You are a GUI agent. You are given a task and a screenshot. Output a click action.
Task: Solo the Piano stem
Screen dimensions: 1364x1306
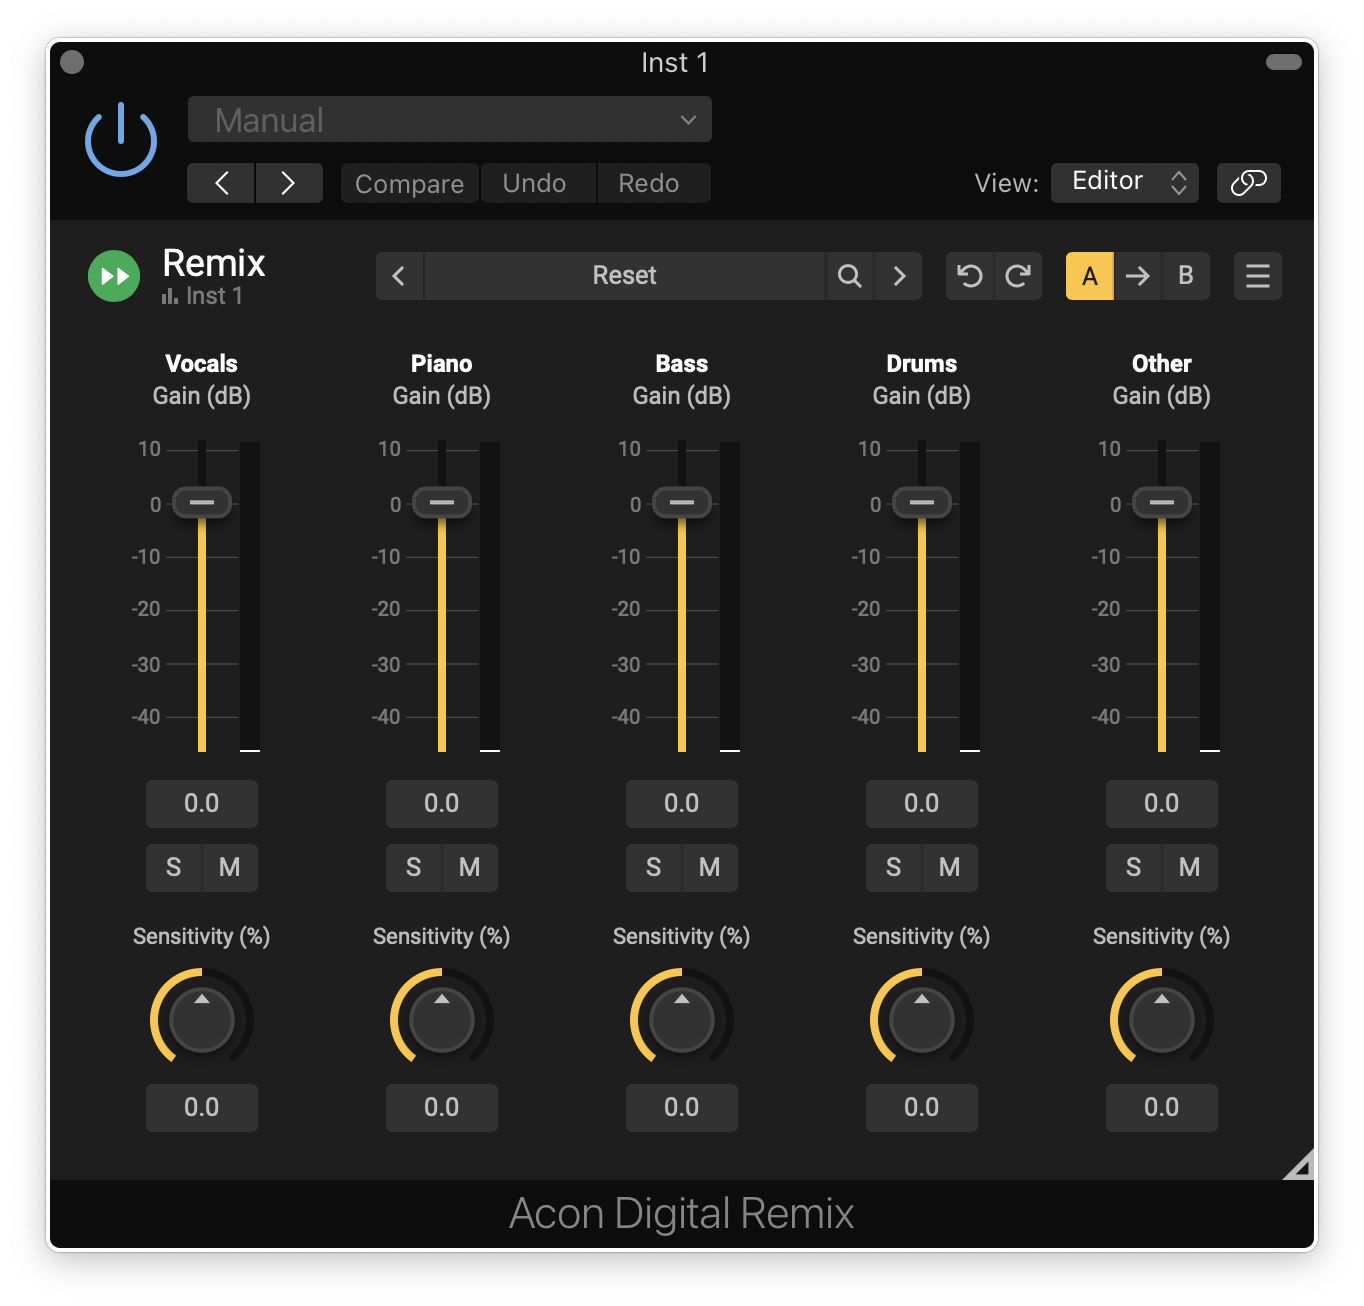(414, 867)
